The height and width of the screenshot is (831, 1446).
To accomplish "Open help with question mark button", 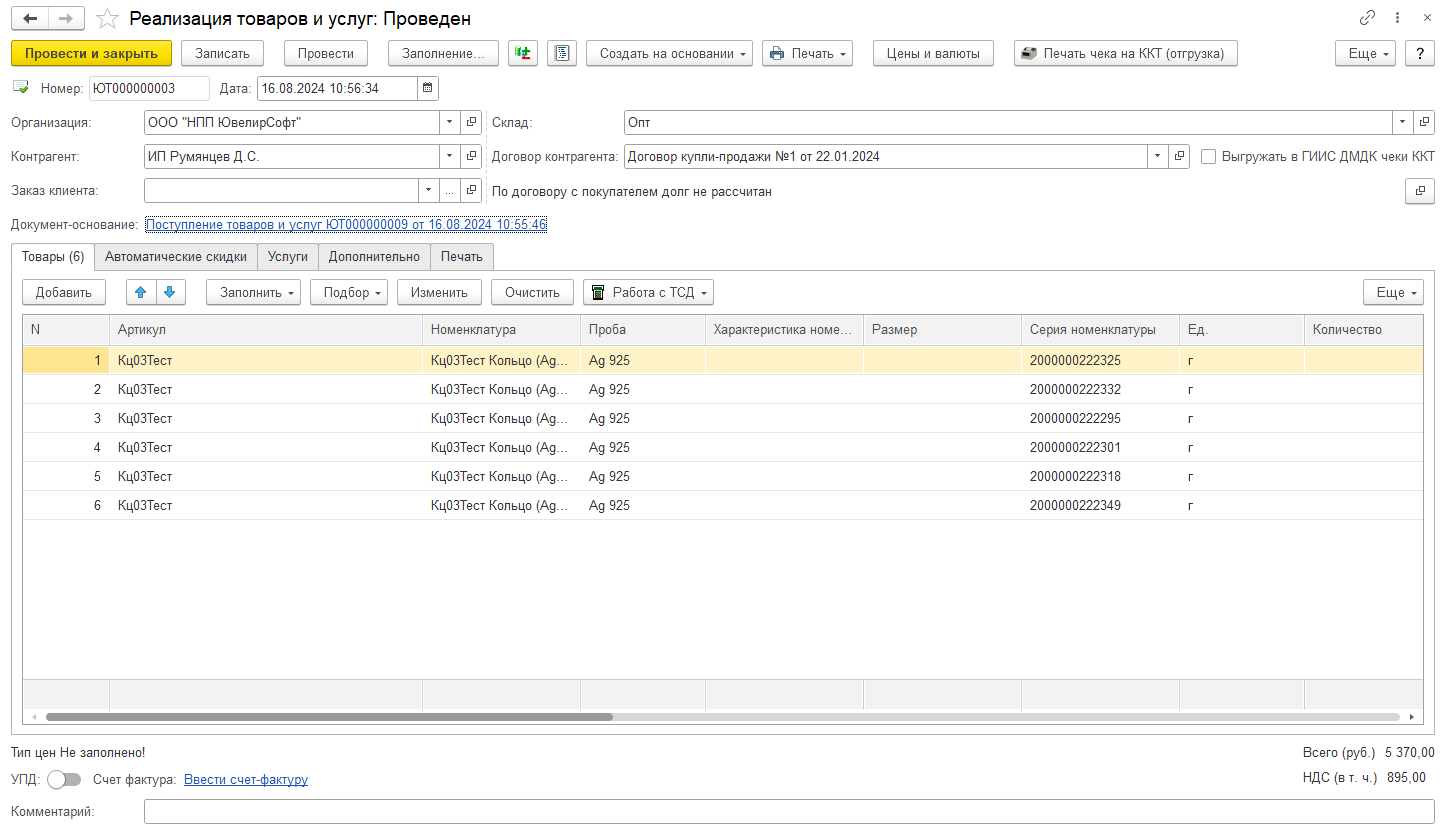I will [x=1420, y=54].
